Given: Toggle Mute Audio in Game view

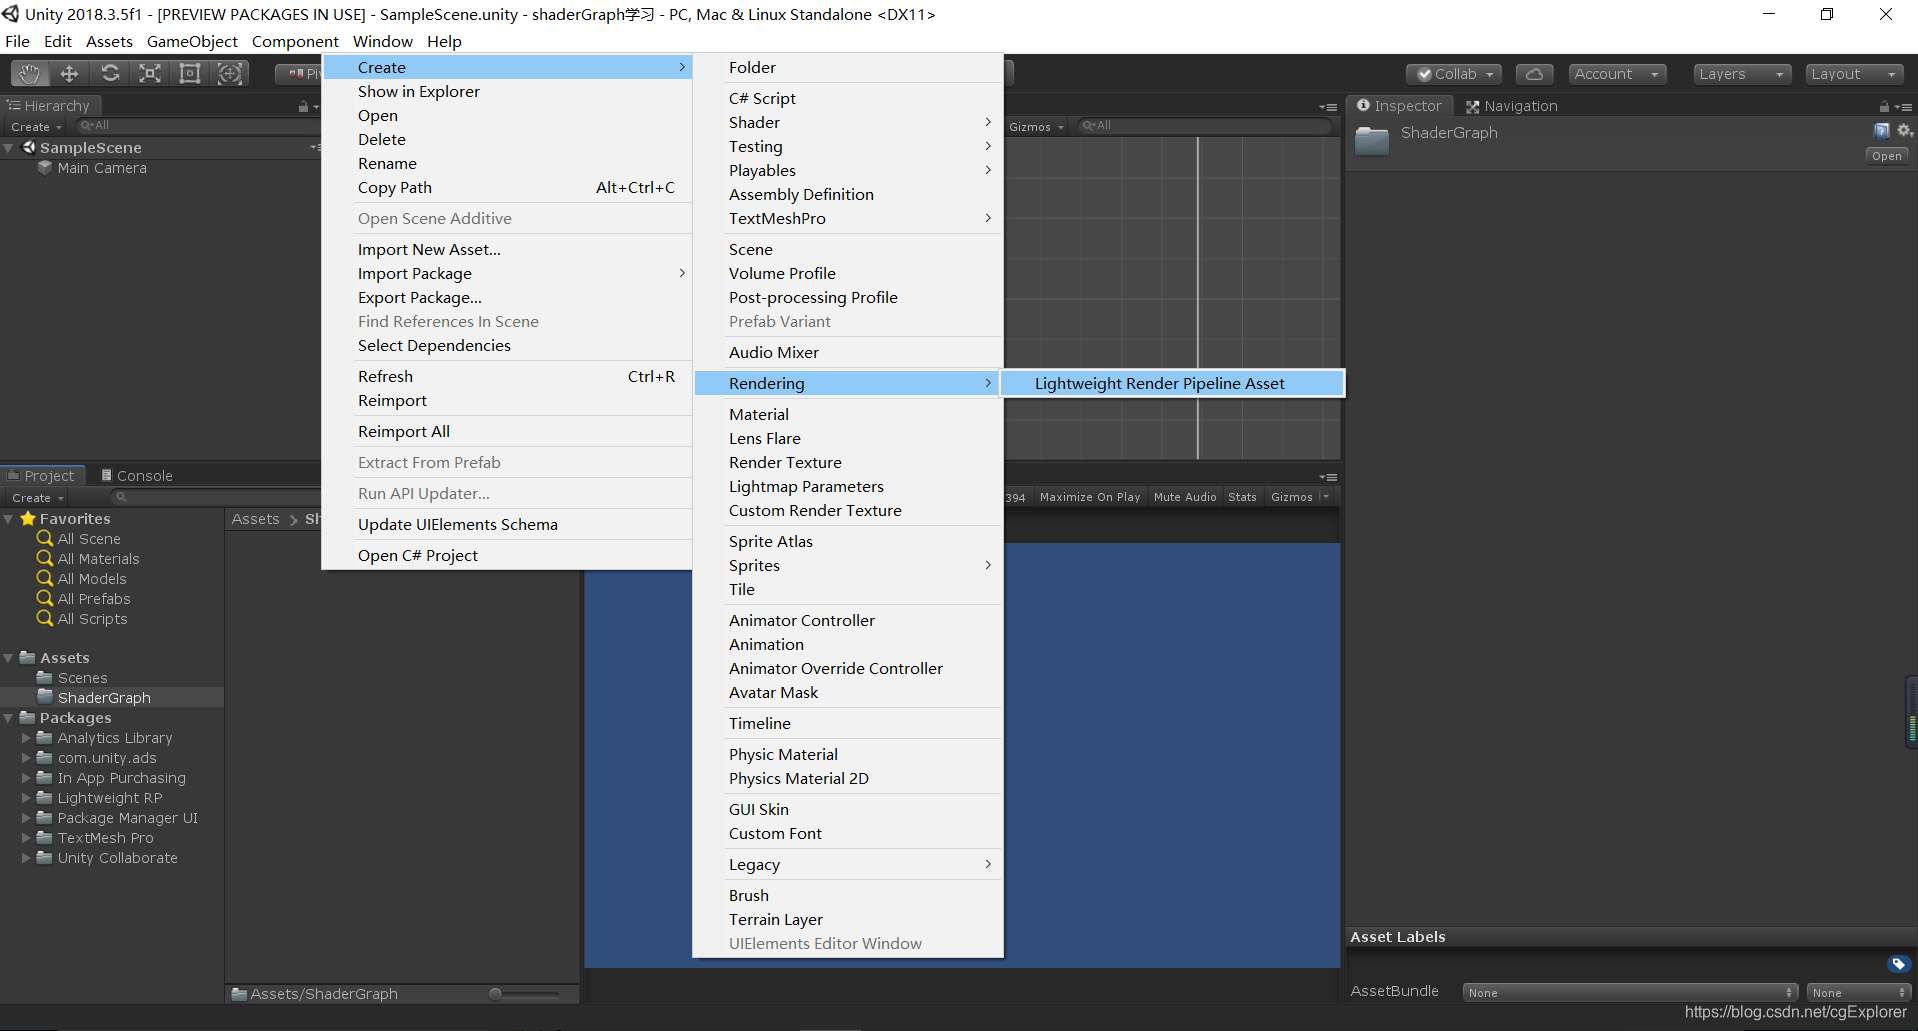Looking at the screenshot, I should tap(1185, 497).
